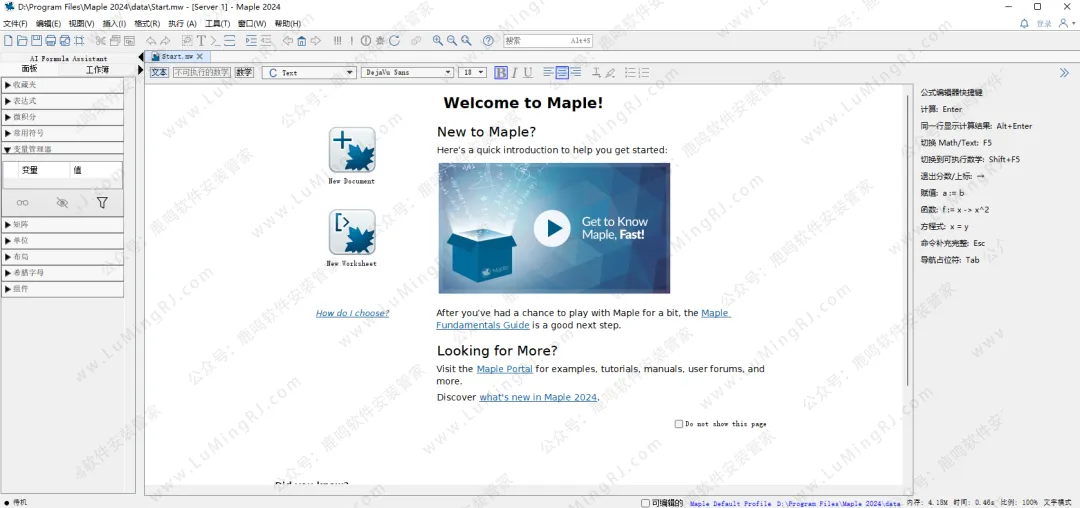Insert plain text with the T icon
1080x508 pixels.
(x=201, y=41)
